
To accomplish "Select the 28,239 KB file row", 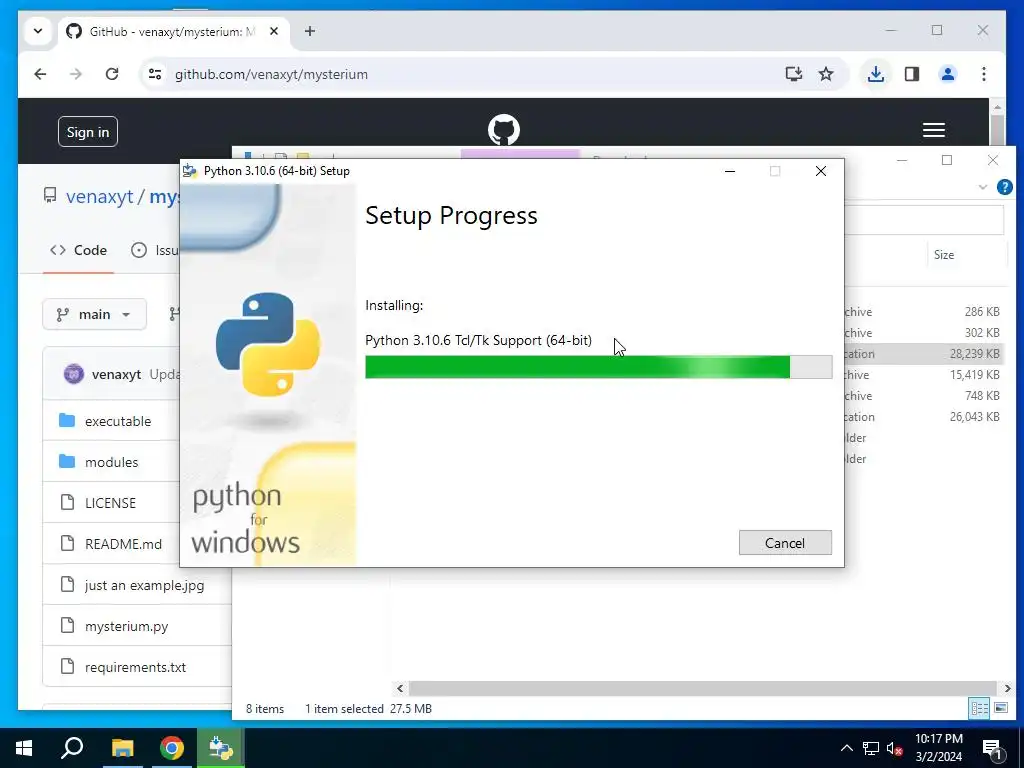I will 924,354.
